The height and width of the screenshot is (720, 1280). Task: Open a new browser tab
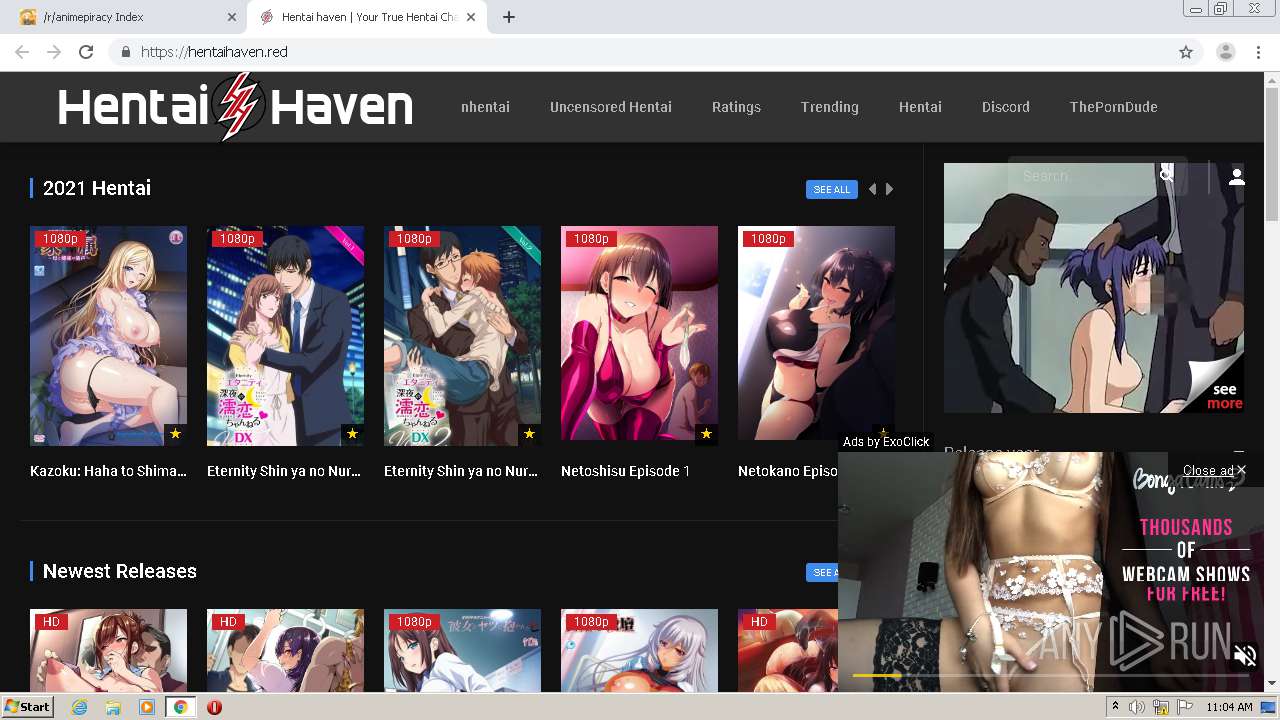pyautogui.click(x=509, y=17)
